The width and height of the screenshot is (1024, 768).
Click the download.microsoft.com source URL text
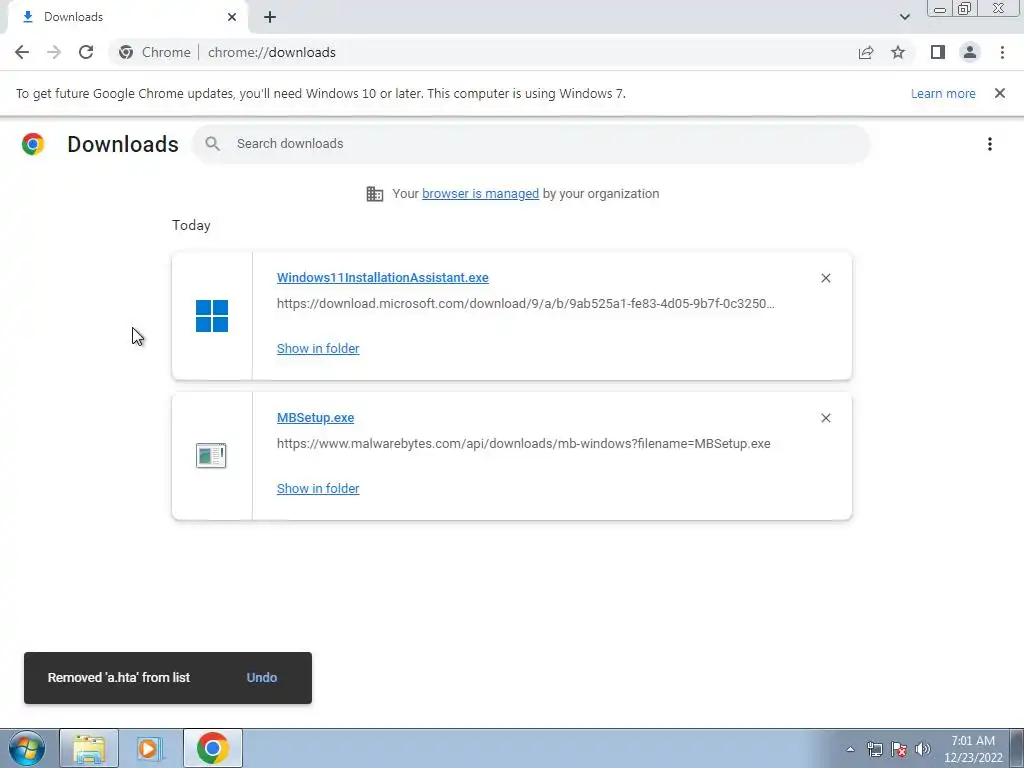(526, 304)
